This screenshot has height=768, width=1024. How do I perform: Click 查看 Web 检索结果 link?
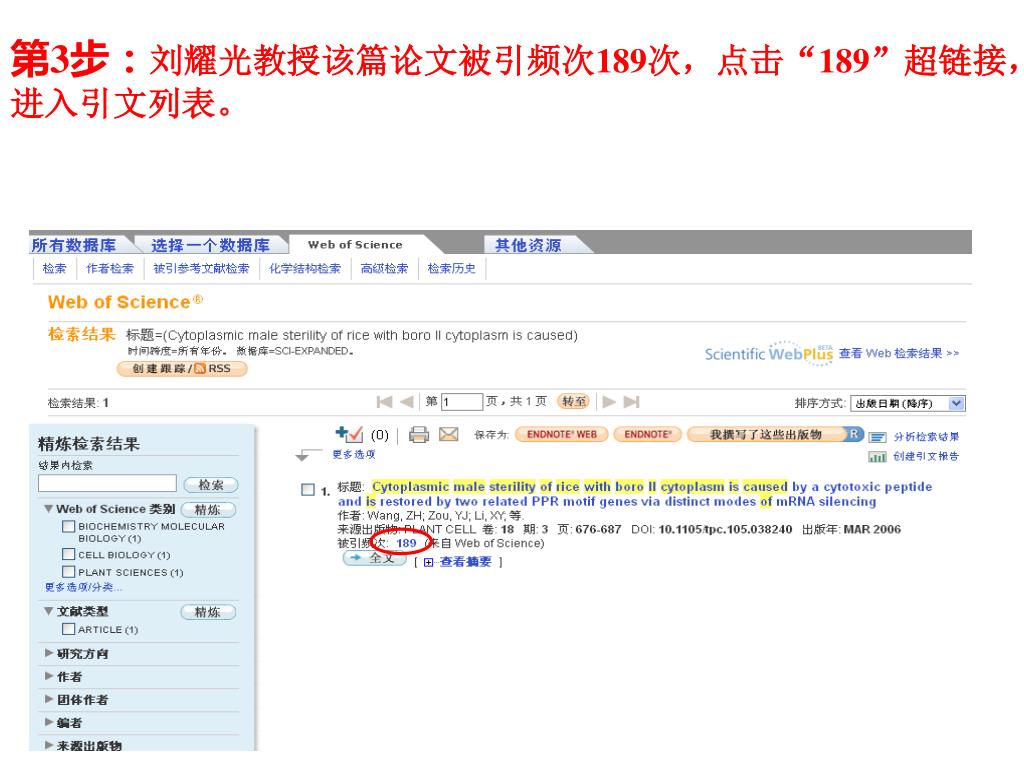[899, 353]
